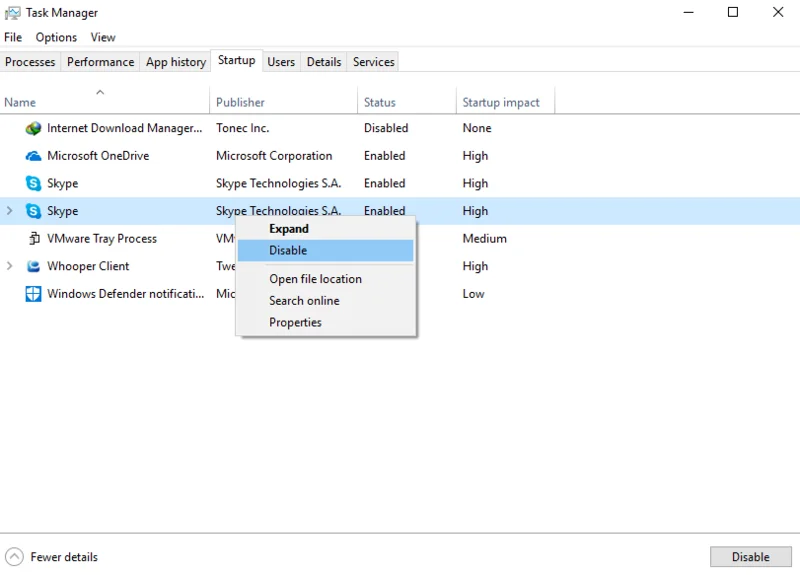Viewport: 800px width, 575px height.
Task: Expand the highlighted Skype row chevron
Action: pyautogui.click(x=9, y=211)
